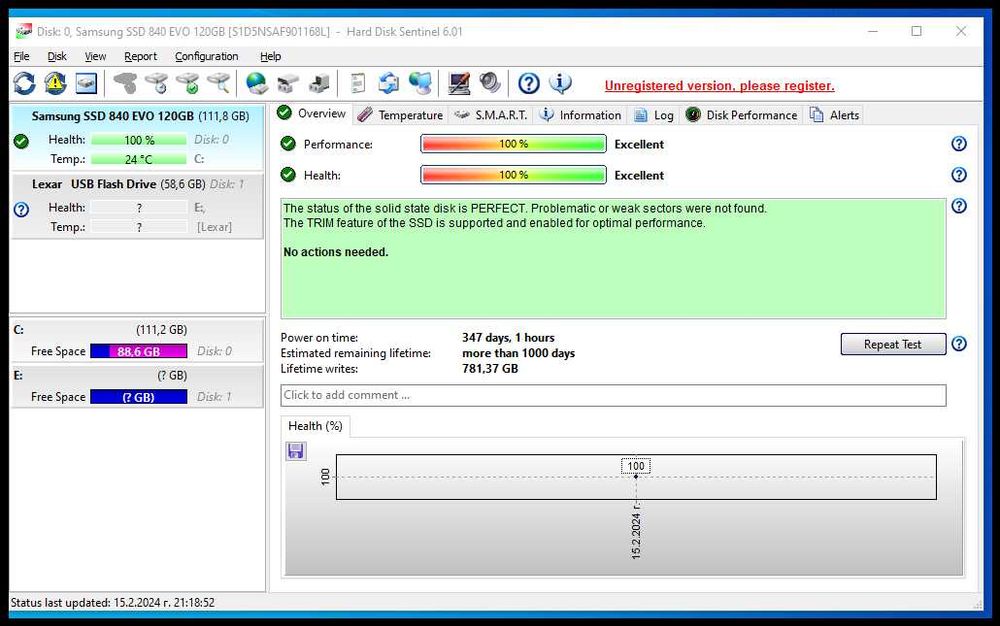This screenshot has height=626, width=1000.
Task: Click the blue refresh arrows toolbar icon
Action: (x=24, y=84)
